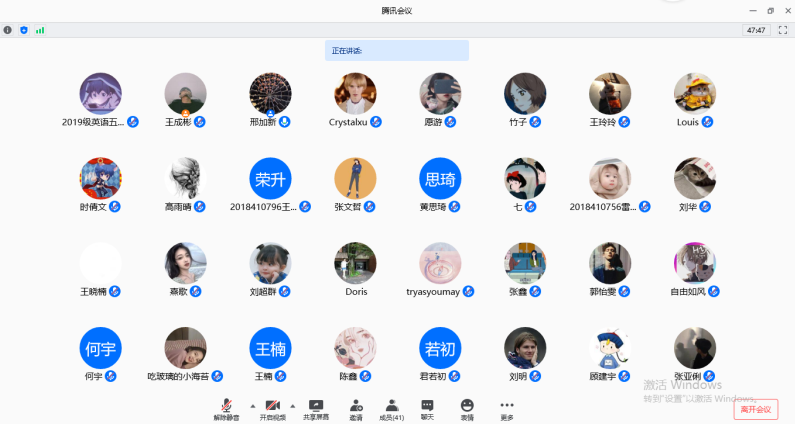
Task: Open the 更多 more options menu
Action: tap(507, 408)
